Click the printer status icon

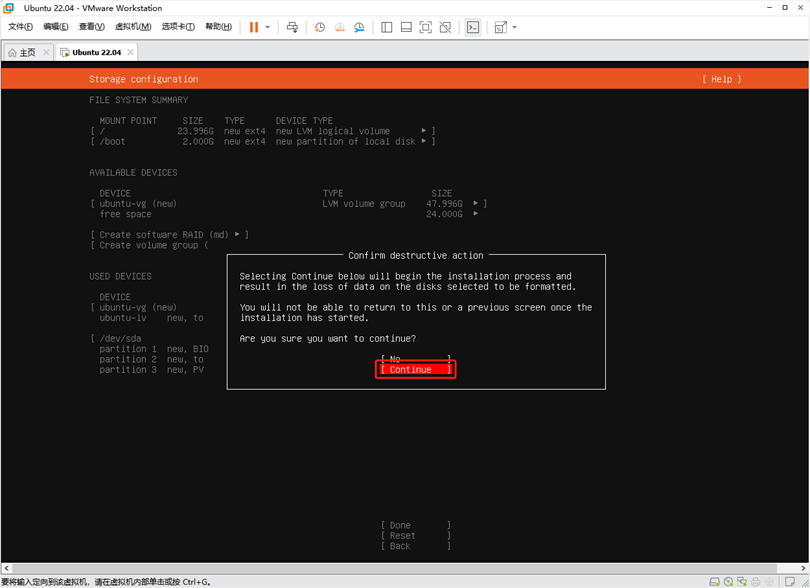click(x=756, y=582)
